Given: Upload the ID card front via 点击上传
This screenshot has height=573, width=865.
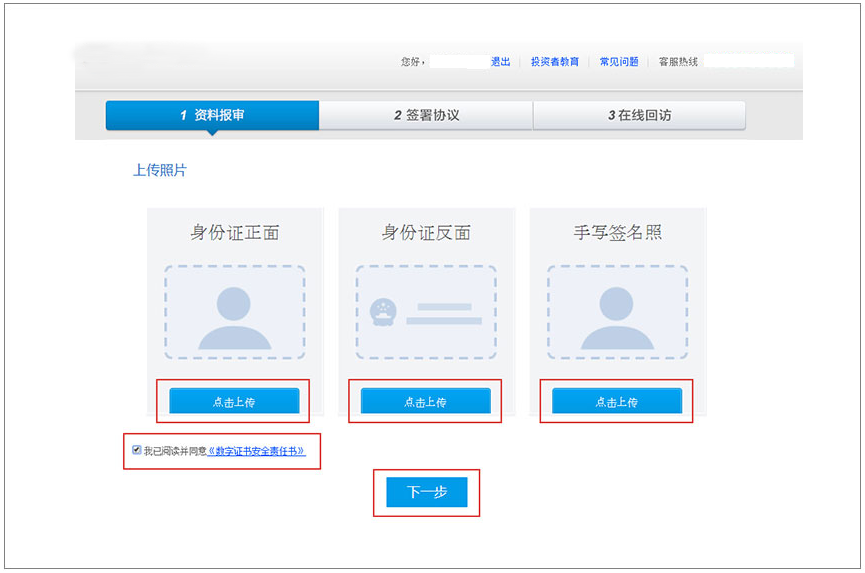Looking at the screenshot, I should [234, 401].
